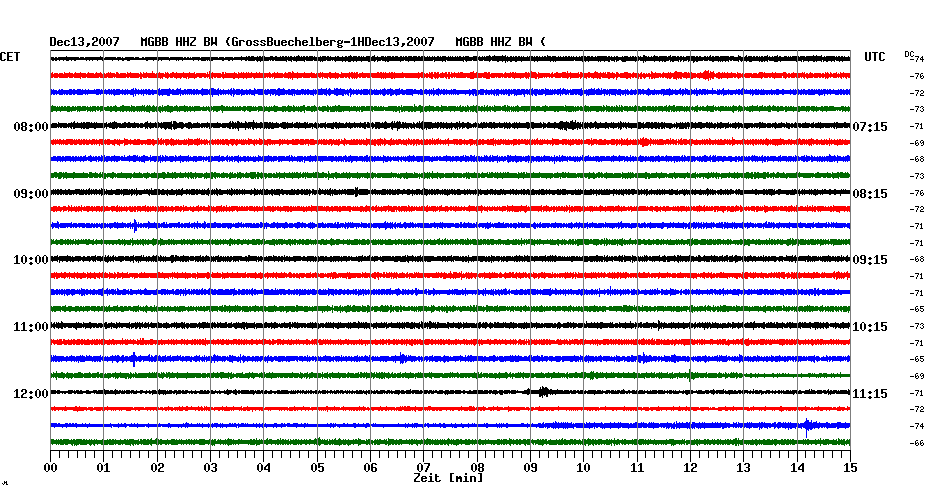Select the 11:00 CET row label
This screenshot has width=930, height=494.
click(x=31, y=327)
